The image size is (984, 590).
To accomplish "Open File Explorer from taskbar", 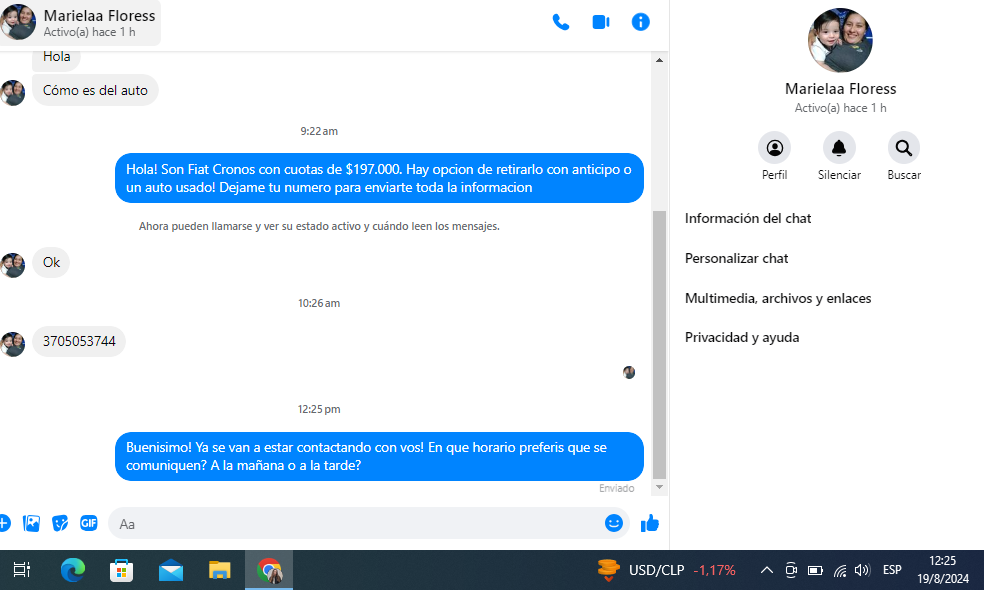I will 220,570.
